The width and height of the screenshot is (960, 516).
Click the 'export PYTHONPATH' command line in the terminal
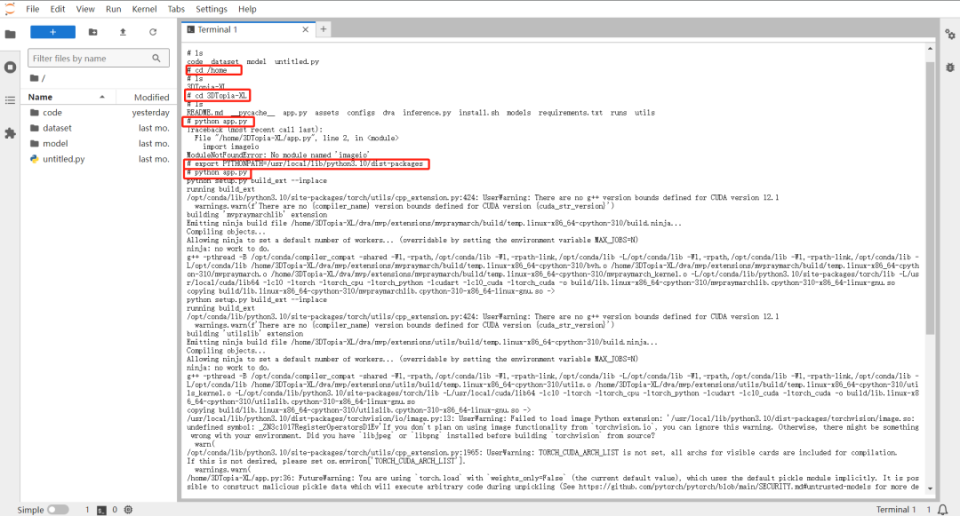[307, 164]
